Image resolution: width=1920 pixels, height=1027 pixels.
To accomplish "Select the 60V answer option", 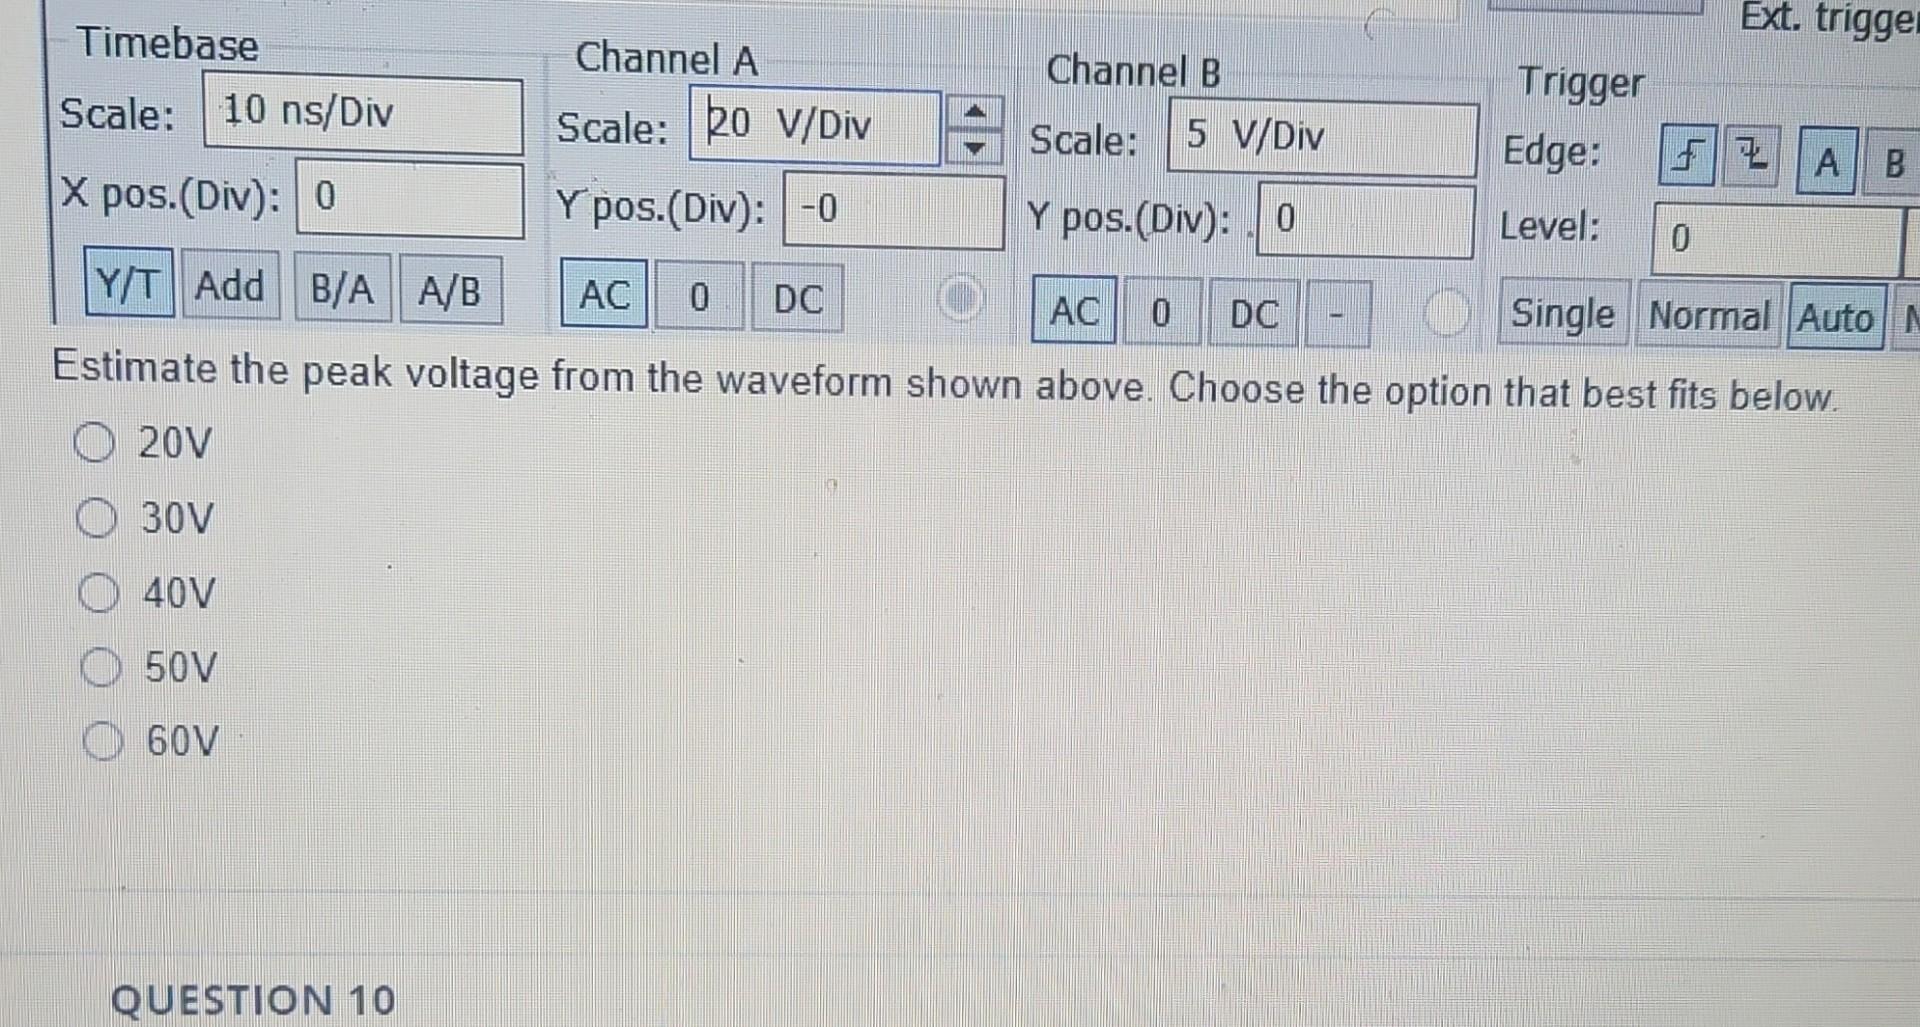I will [101, 741].
